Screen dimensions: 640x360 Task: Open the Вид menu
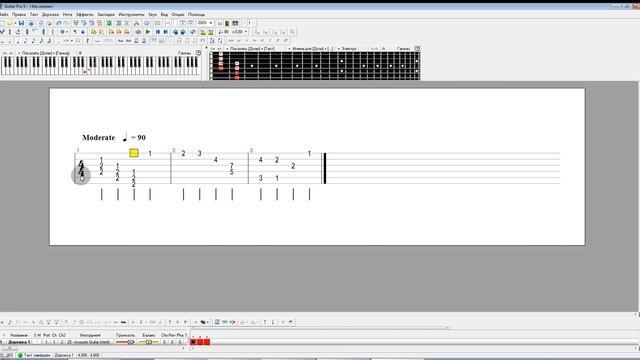[164, 14]
